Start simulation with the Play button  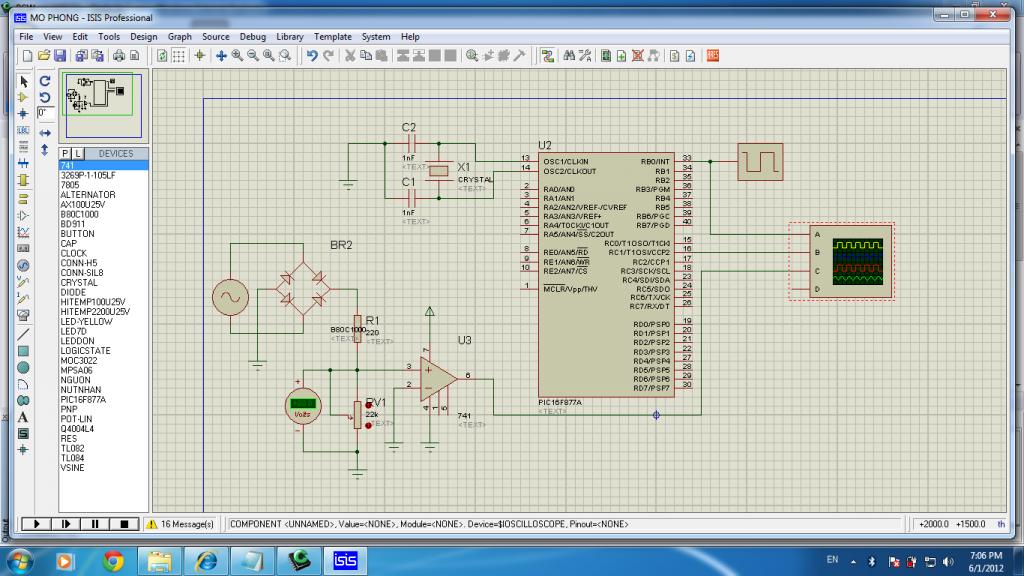tap(36, 523)
